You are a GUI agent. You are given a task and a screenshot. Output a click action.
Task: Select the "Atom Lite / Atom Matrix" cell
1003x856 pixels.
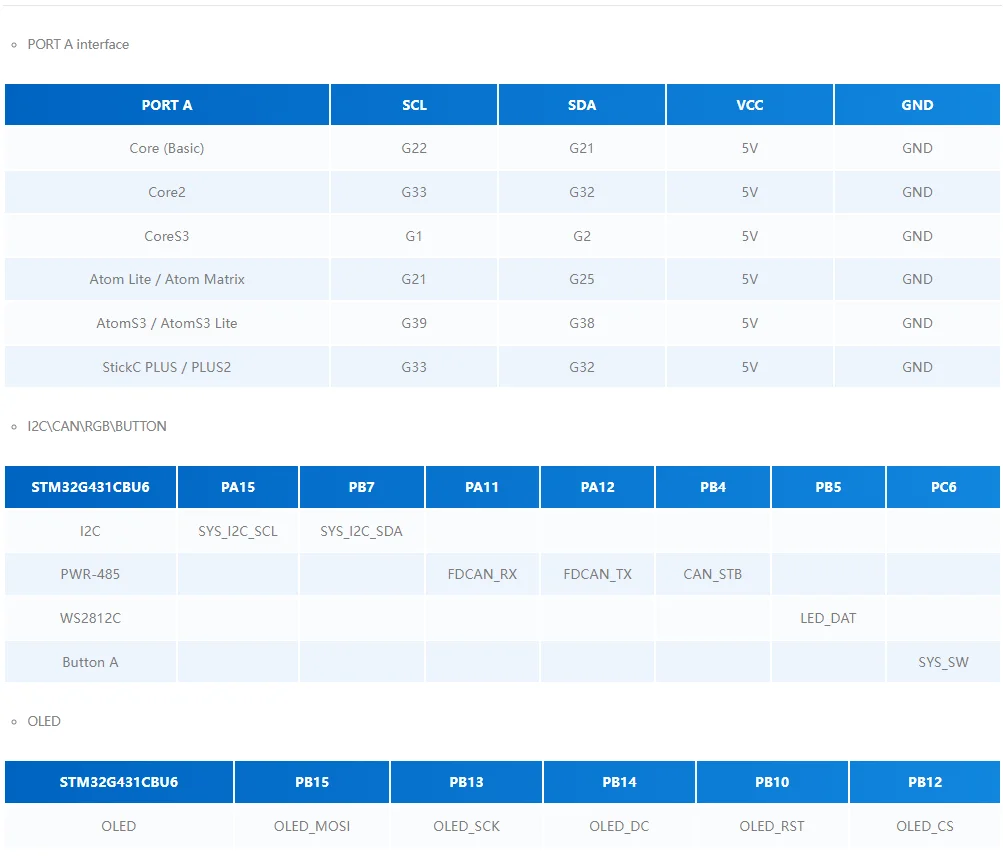click(167, 279)
